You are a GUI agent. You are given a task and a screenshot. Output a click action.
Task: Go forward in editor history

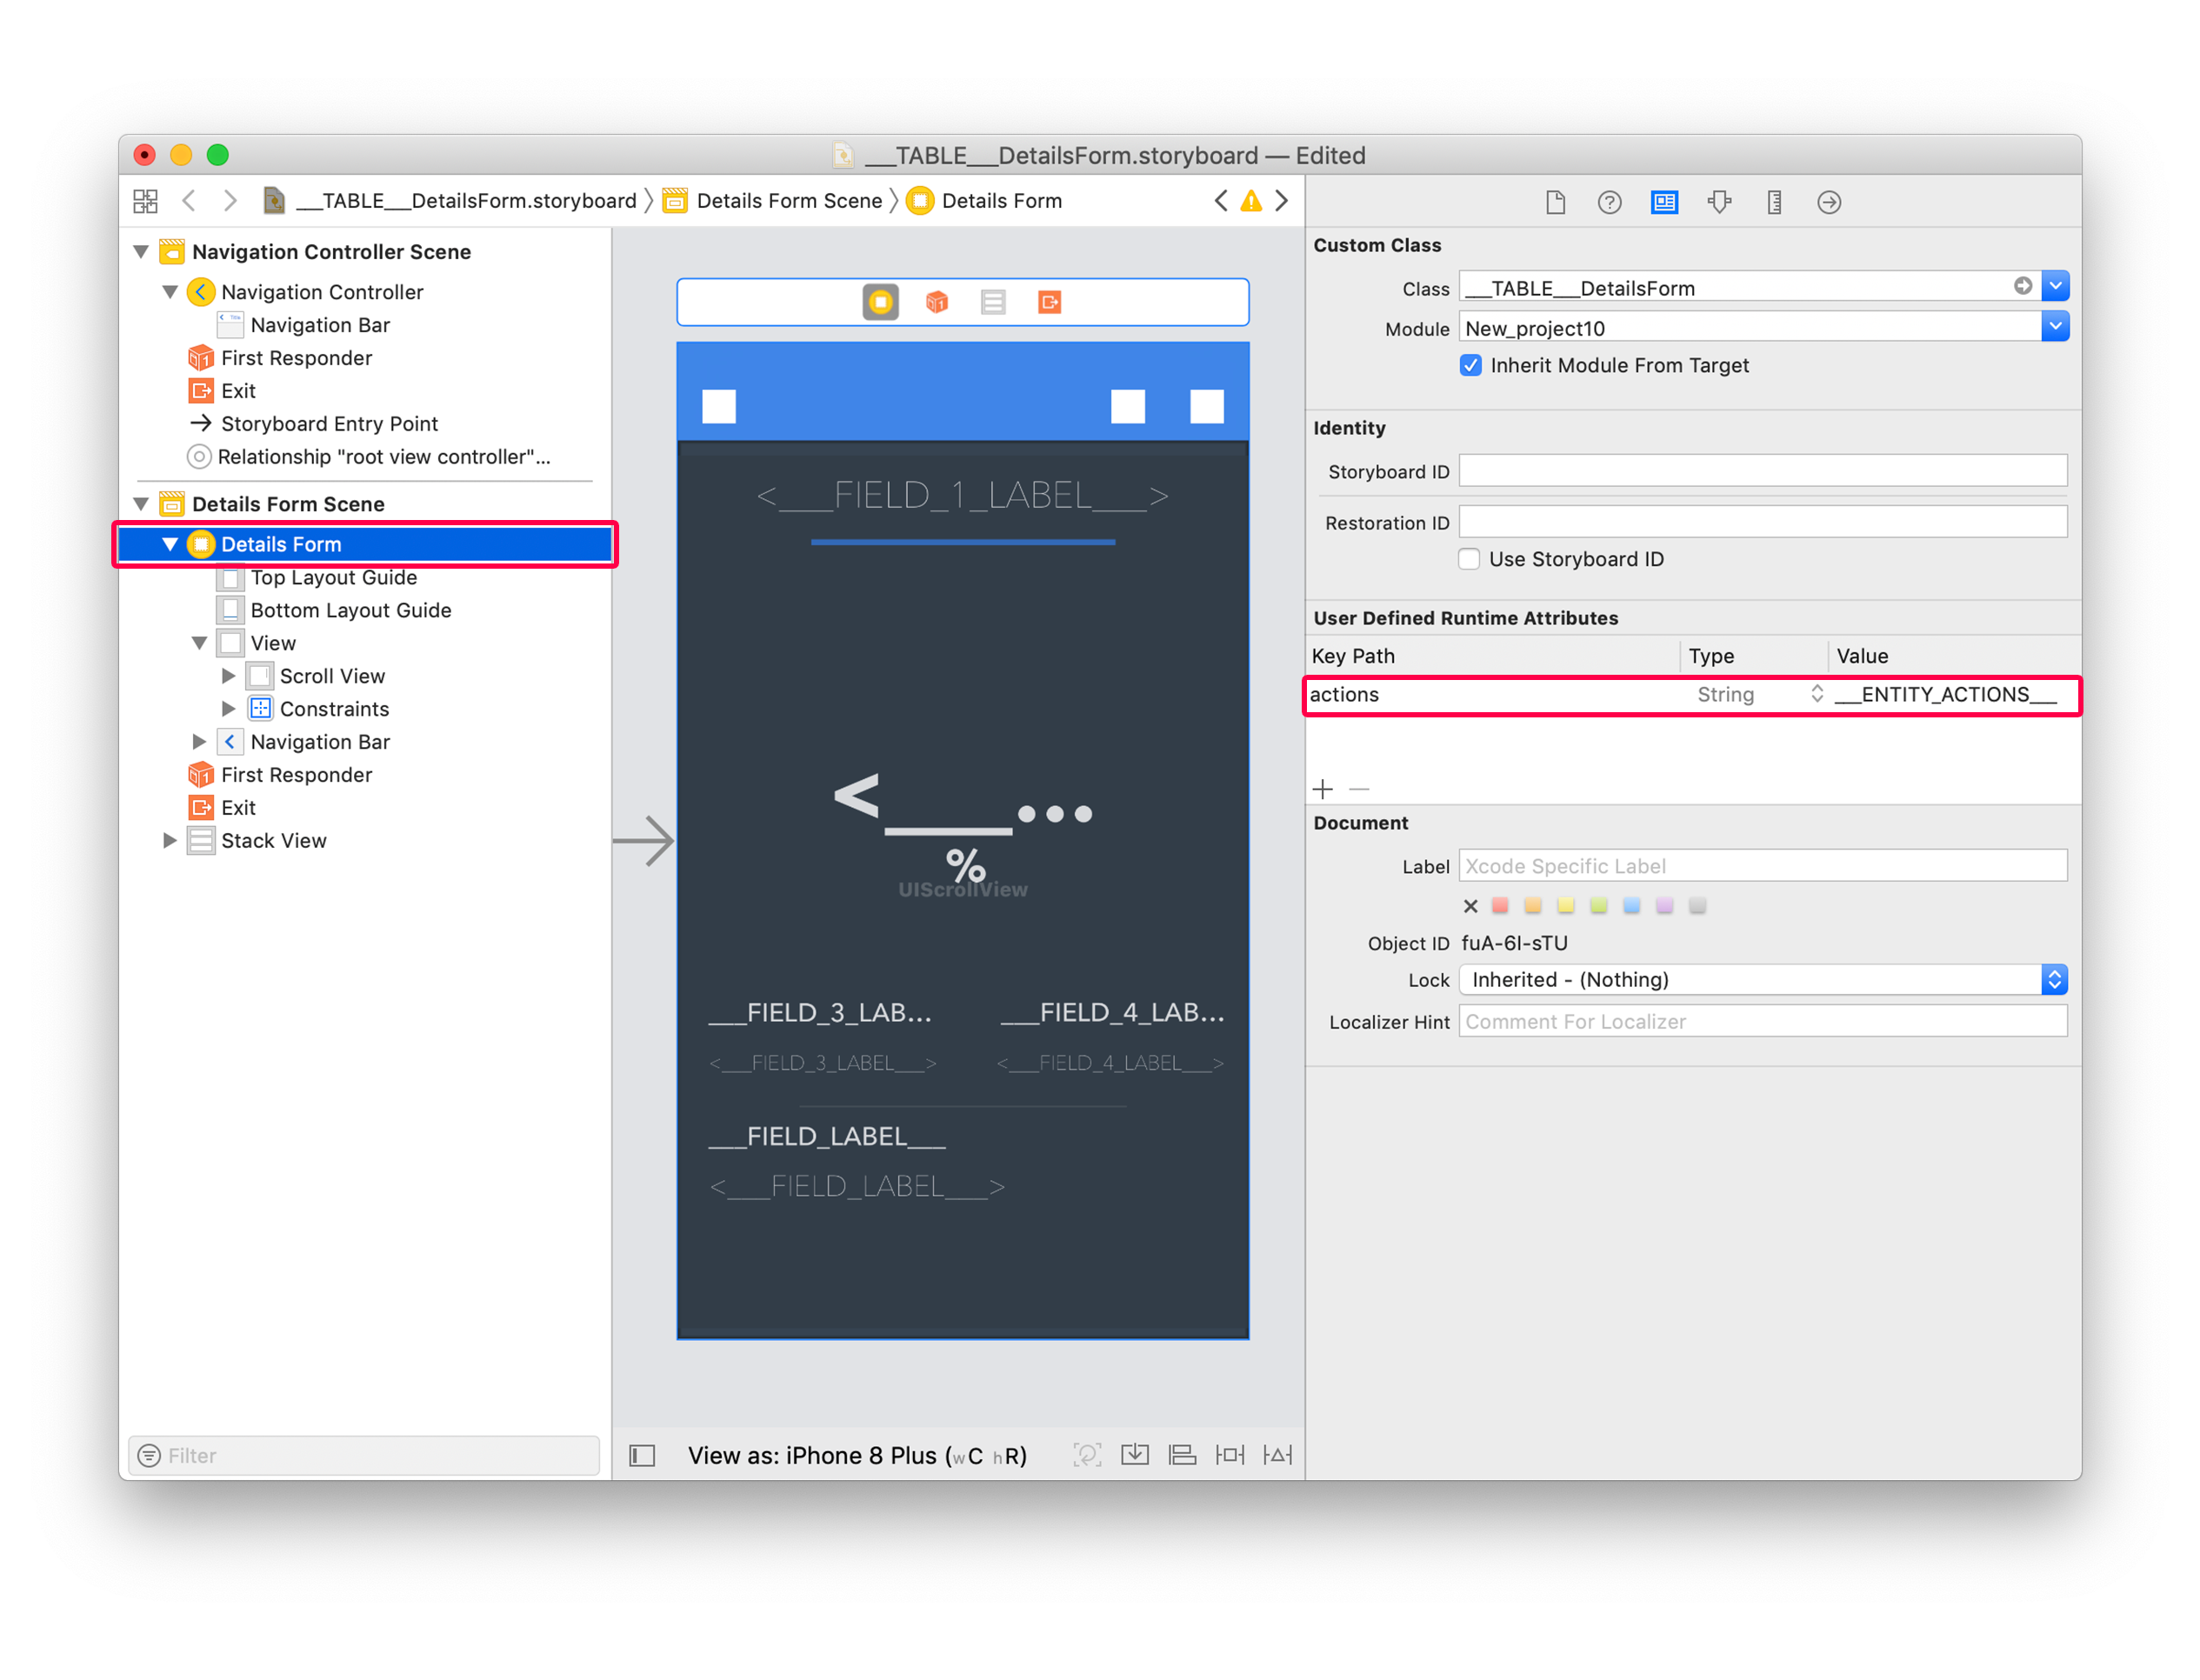(230, 201)
